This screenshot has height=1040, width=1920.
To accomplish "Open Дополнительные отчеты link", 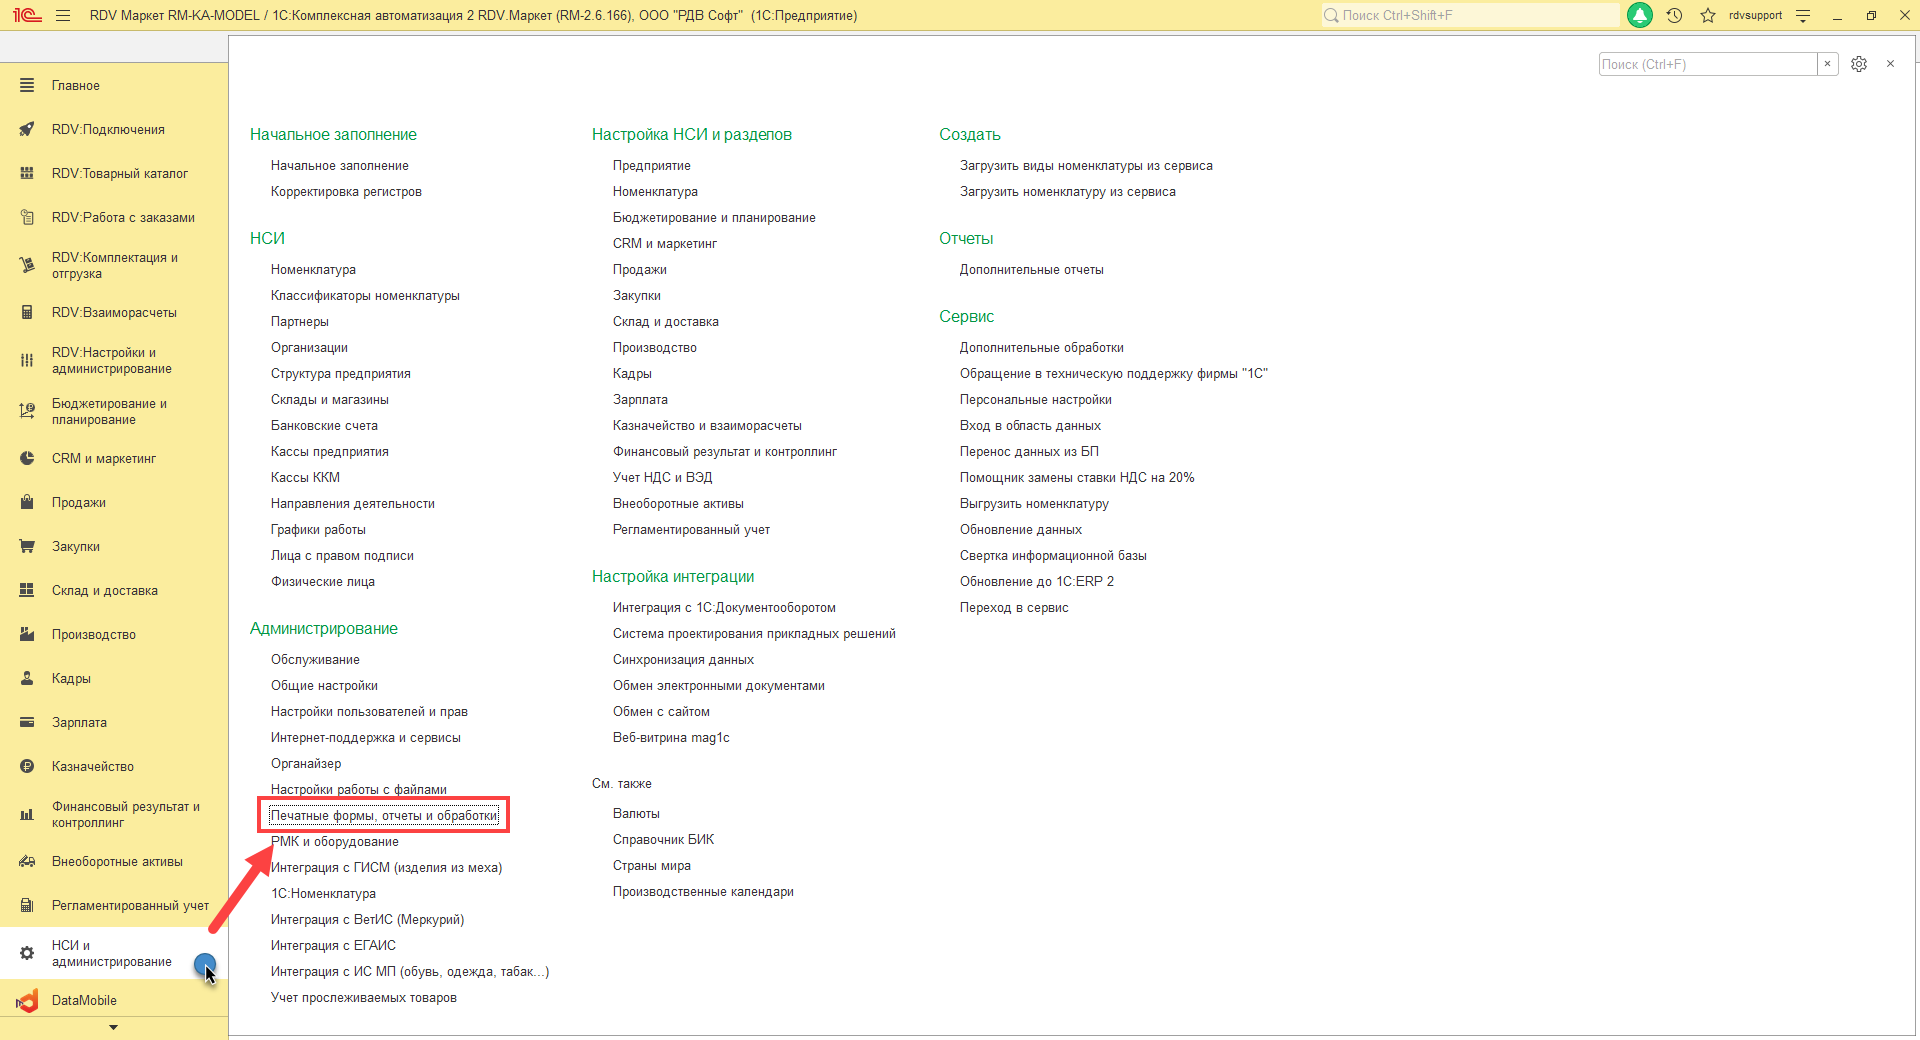I will tap(1032, 270).
